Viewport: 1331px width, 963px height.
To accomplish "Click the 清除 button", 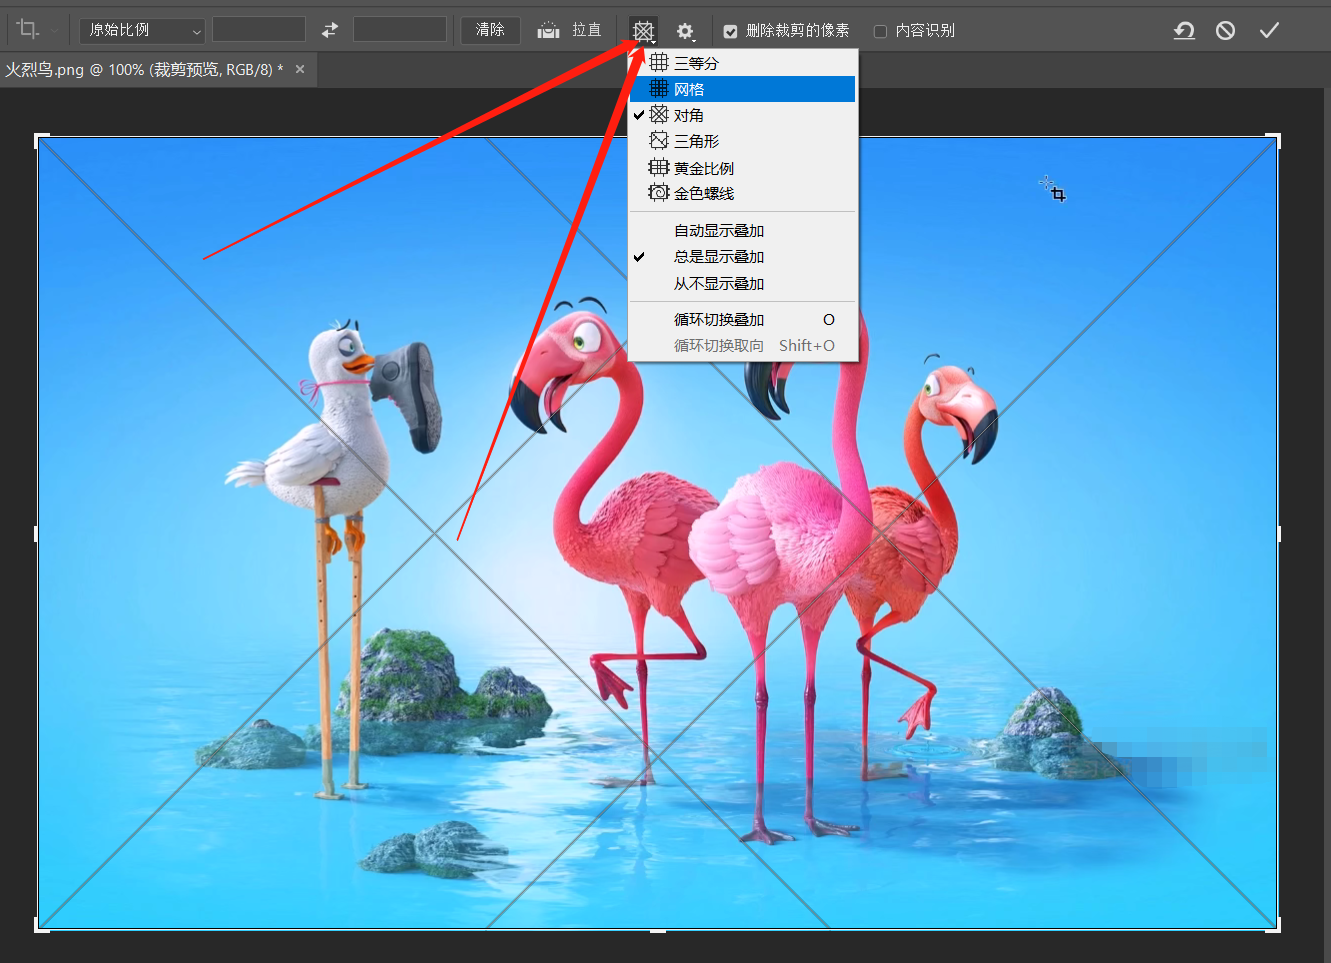I will click(x=490, y=30).
